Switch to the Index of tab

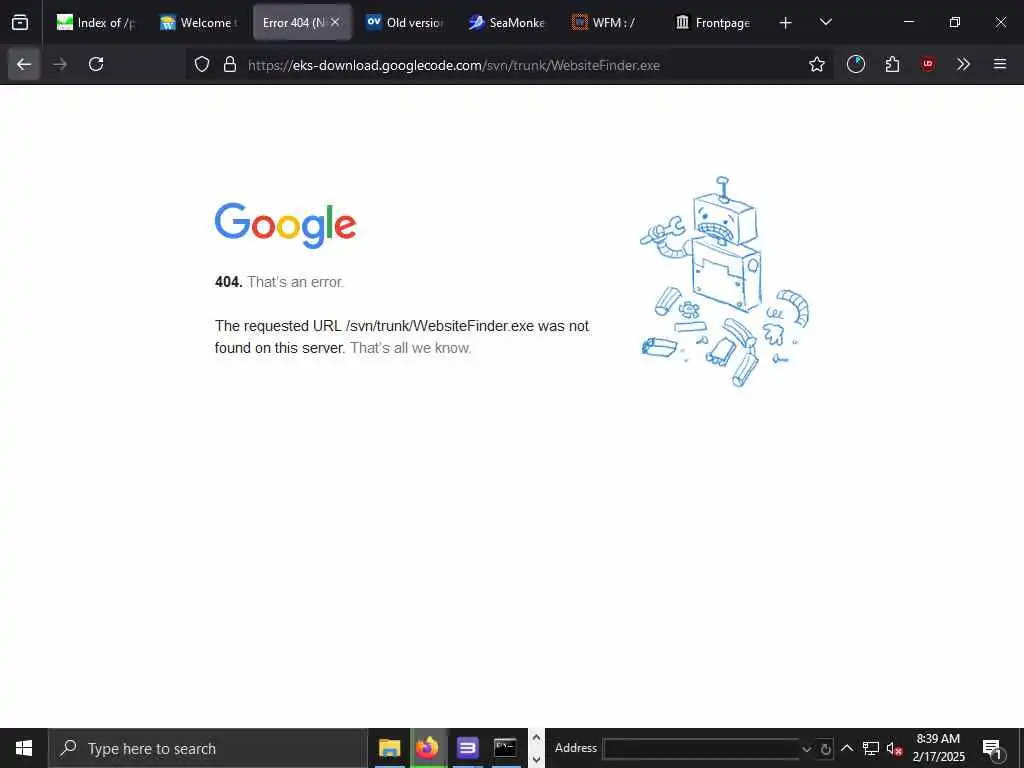click(x=97, y=23)
